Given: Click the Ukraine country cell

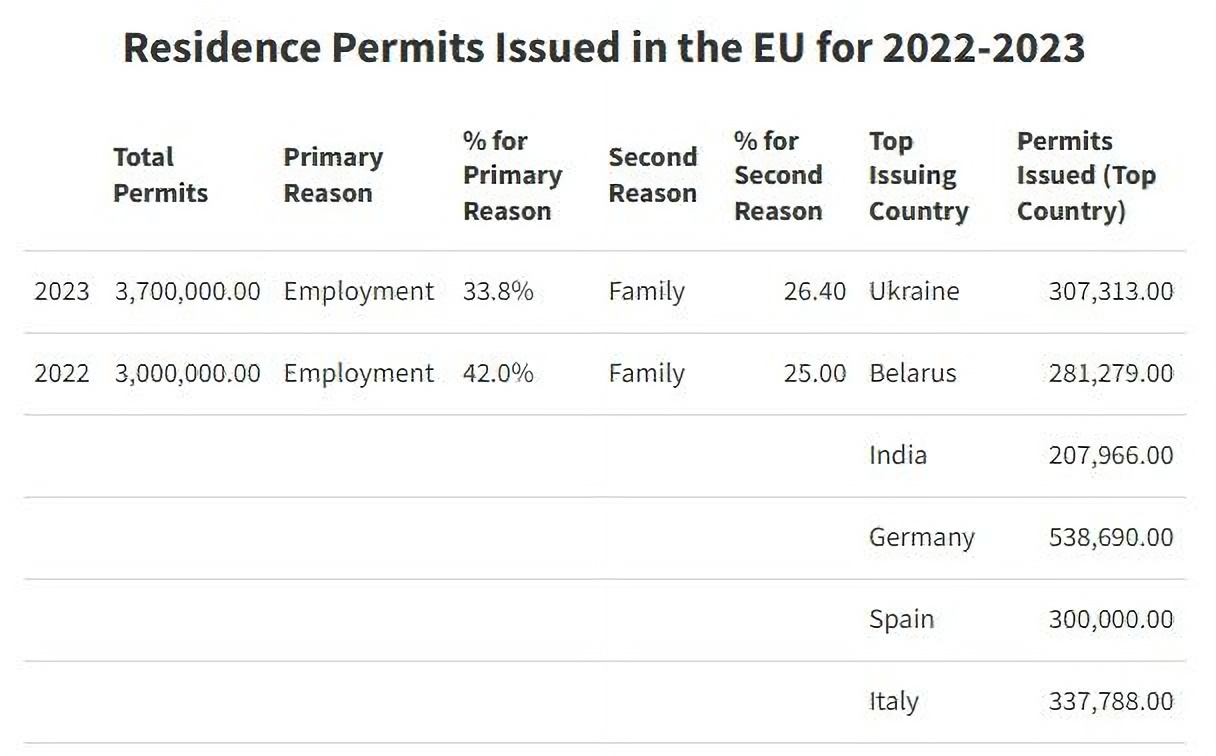Looking at the screenshot, I should click(x=914, y=292).
